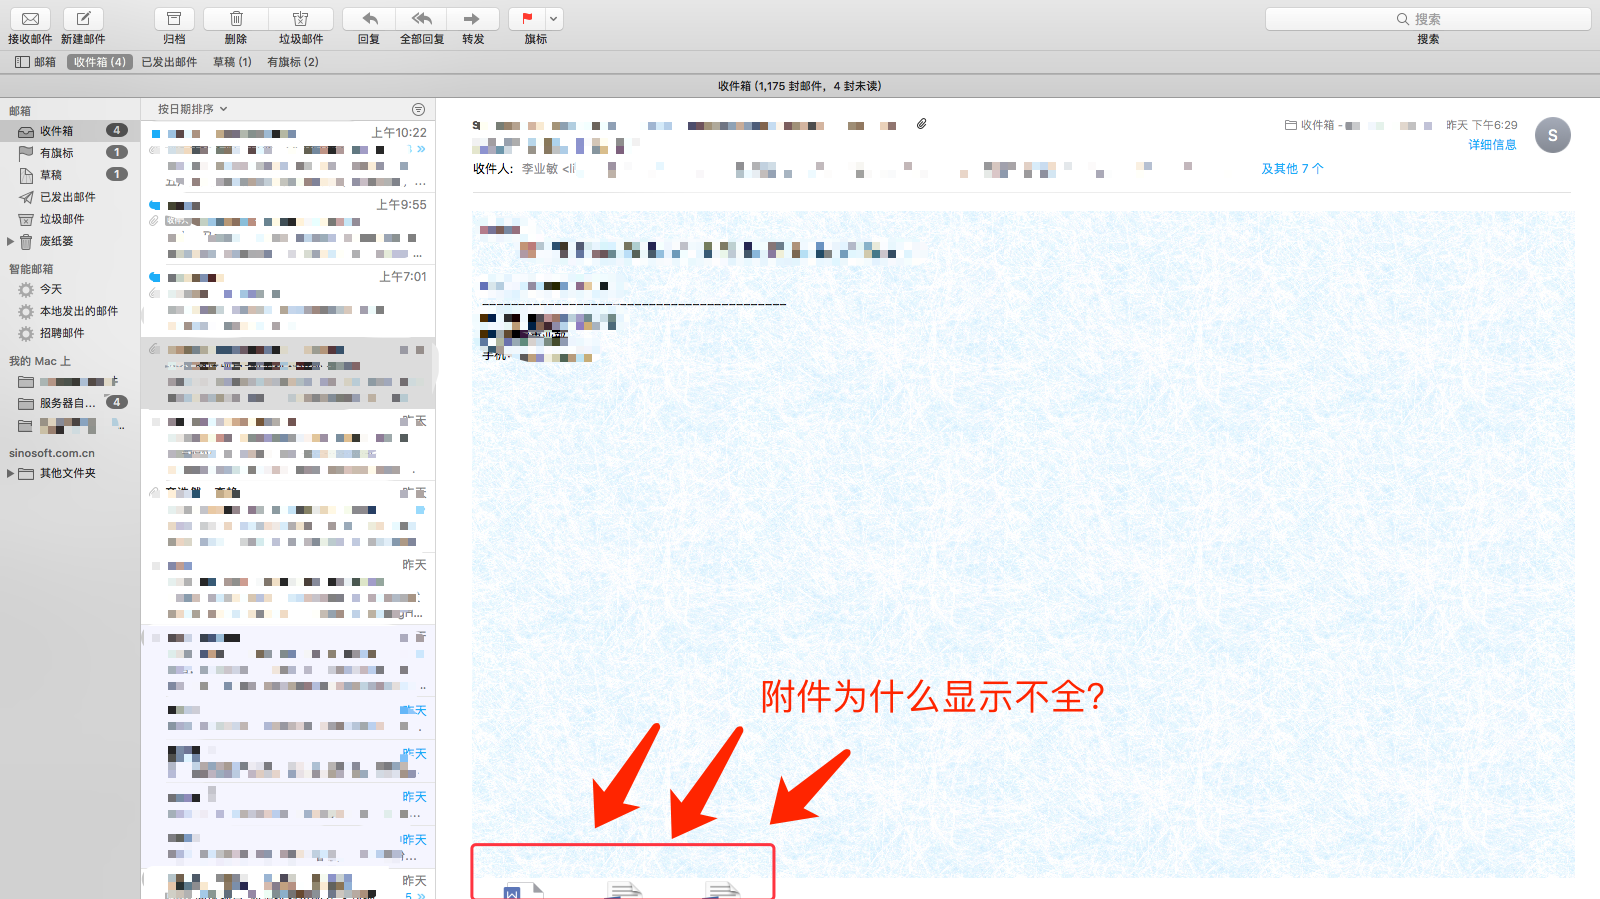
Task: Expand the 废纸篓 trash folder
Action: [11, 241]
